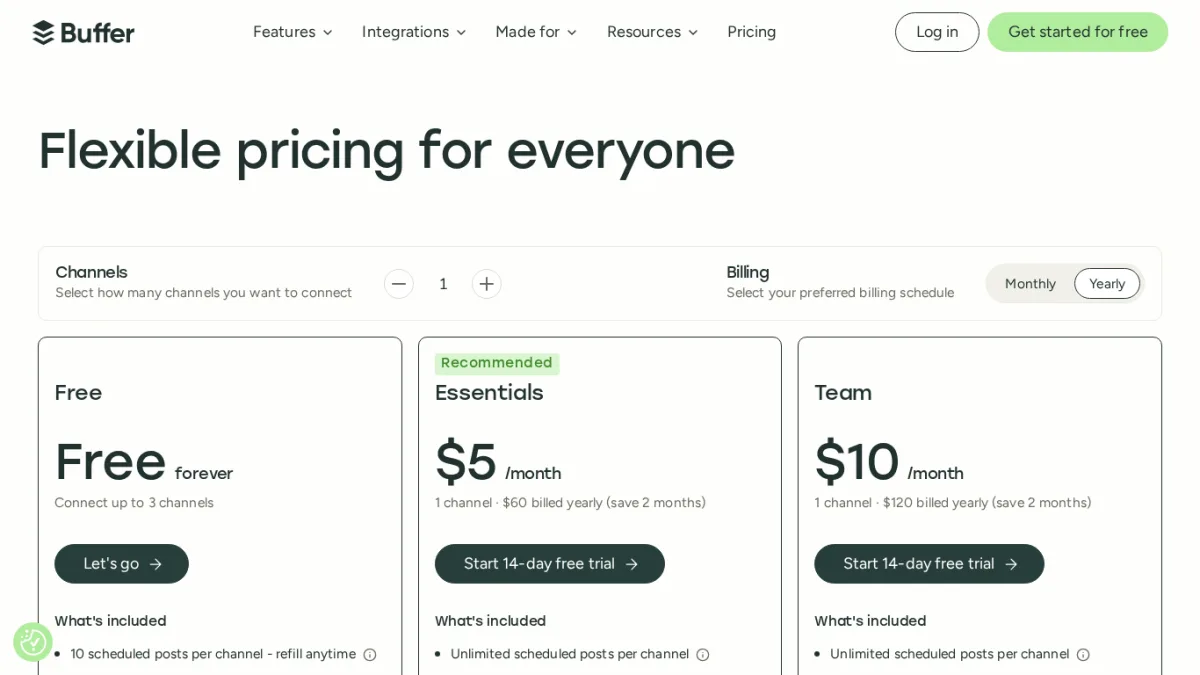
Task: Select the 'Flexible pricing for everyone' heading
Action: 387,152
